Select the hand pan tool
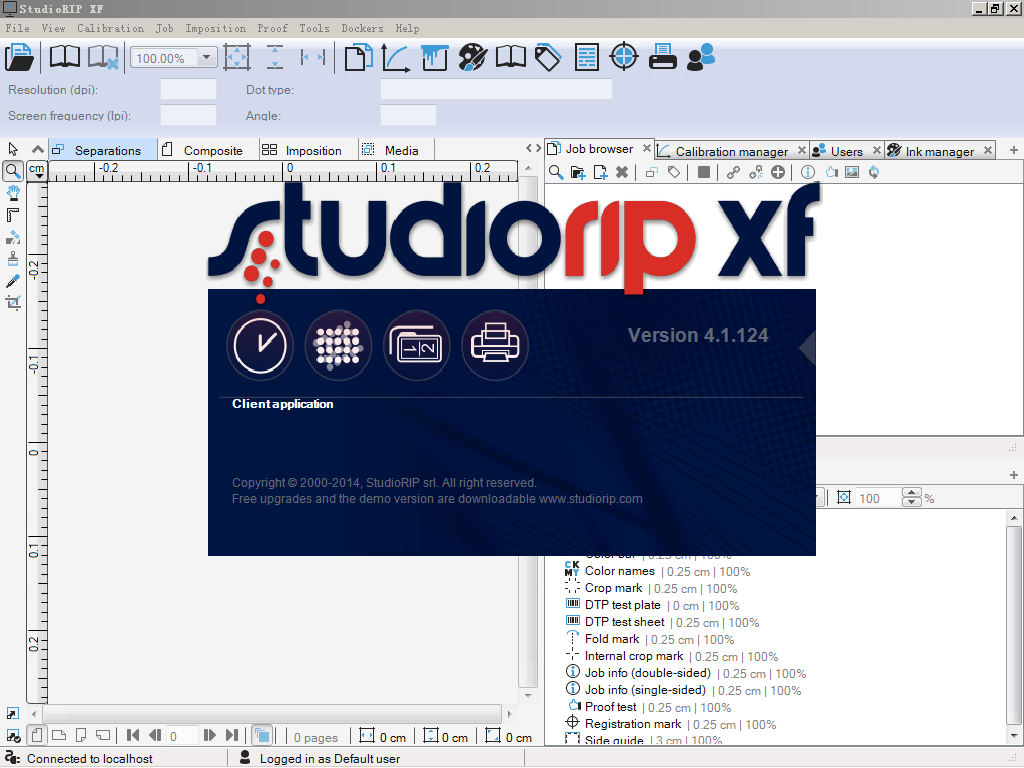1024x768 pixels. (x=13, y=193)
